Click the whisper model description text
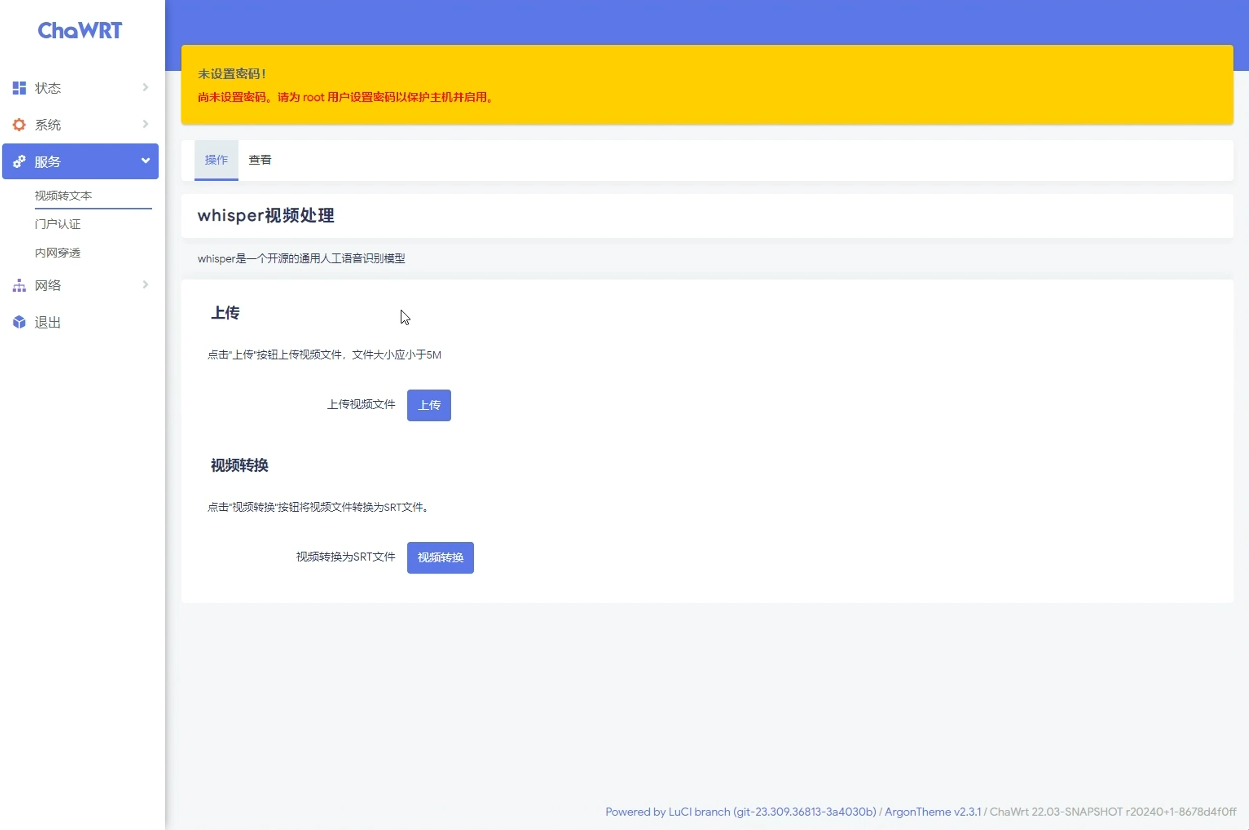1249x830 pixels. point(301,259)
